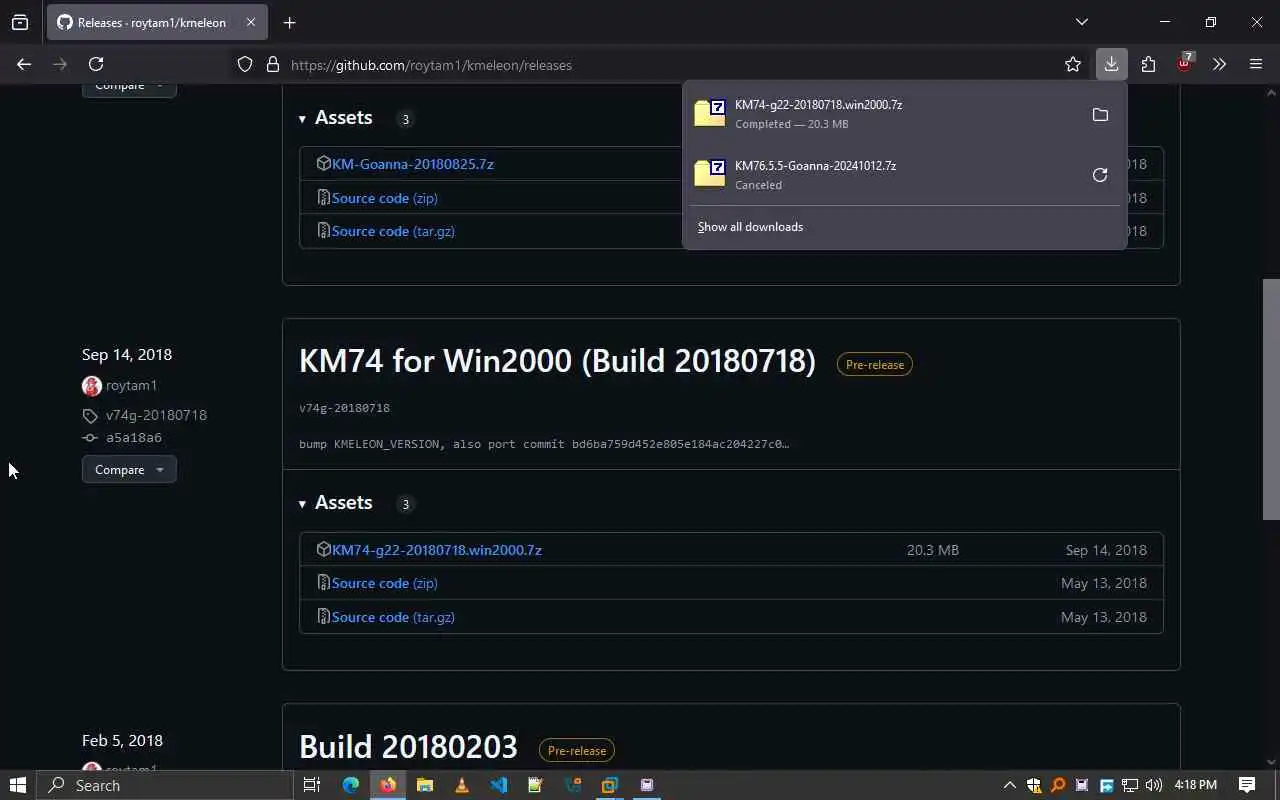Open Visual Studio Code from taskbar
The image size is (1280, 800).
tap(498, 785)
